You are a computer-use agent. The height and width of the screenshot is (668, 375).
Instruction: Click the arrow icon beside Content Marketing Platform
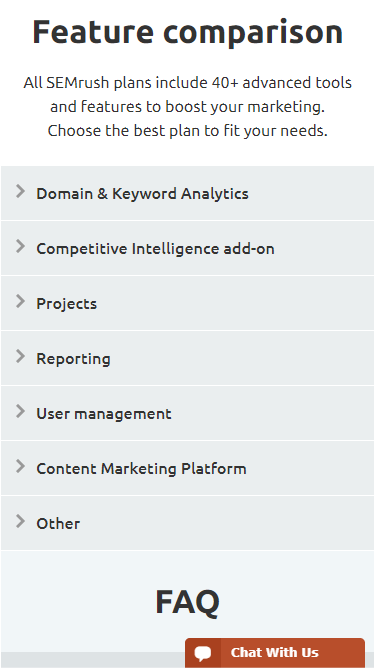pos(20,466)
